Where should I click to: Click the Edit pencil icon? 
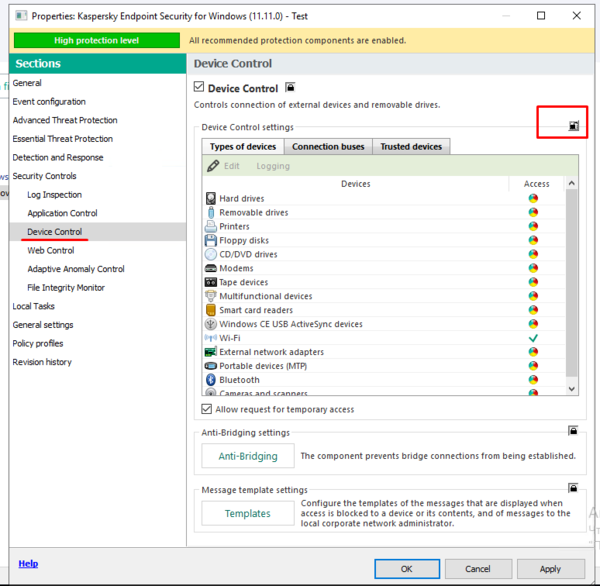(213, 166)
